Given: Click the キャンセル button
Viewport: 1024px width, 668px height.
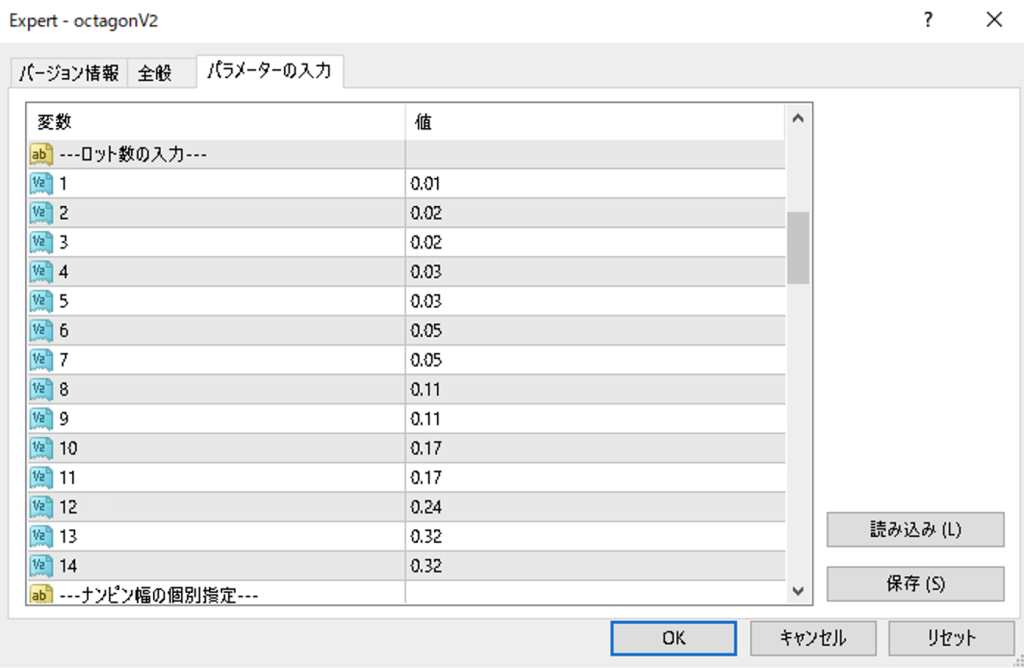Looking at the screenshot, I should click(812, 637).
